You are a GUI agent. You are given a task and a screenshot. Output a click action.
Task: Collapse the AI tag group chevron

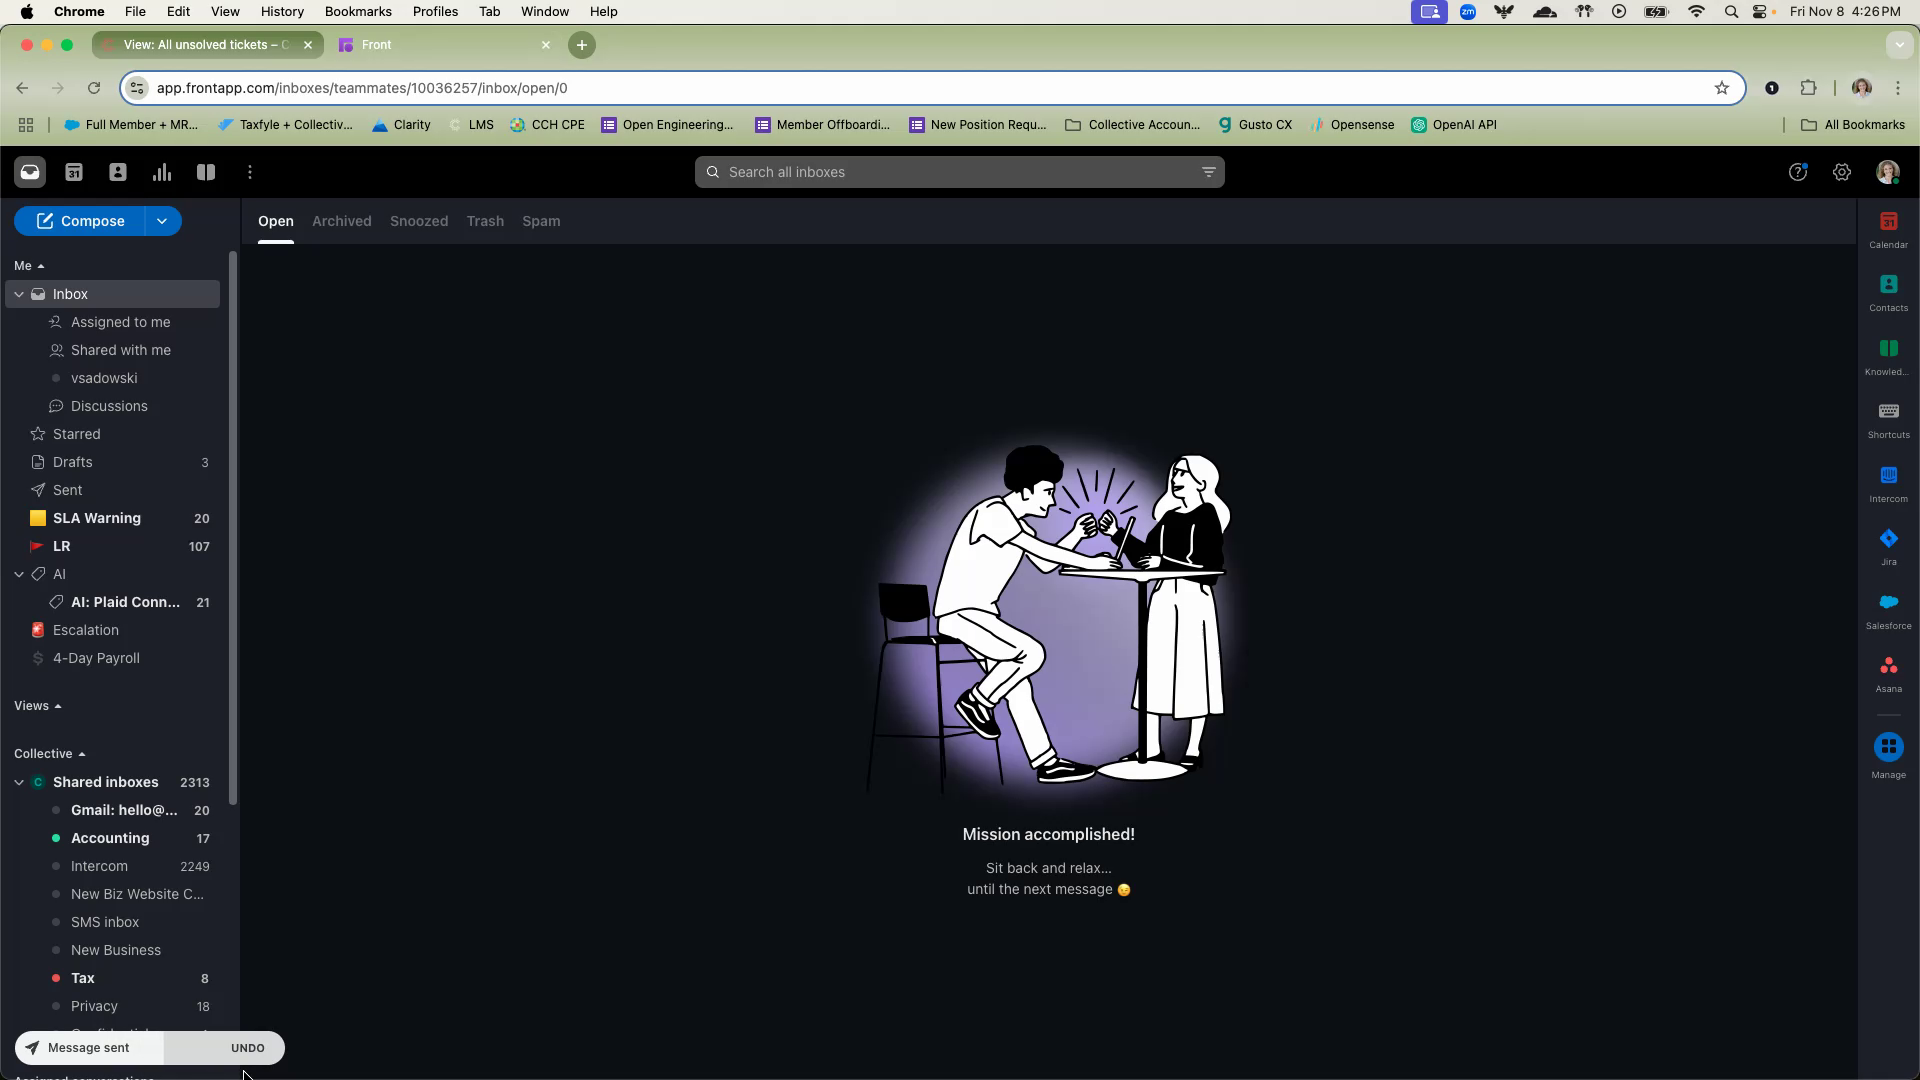(x=19, y=574)
